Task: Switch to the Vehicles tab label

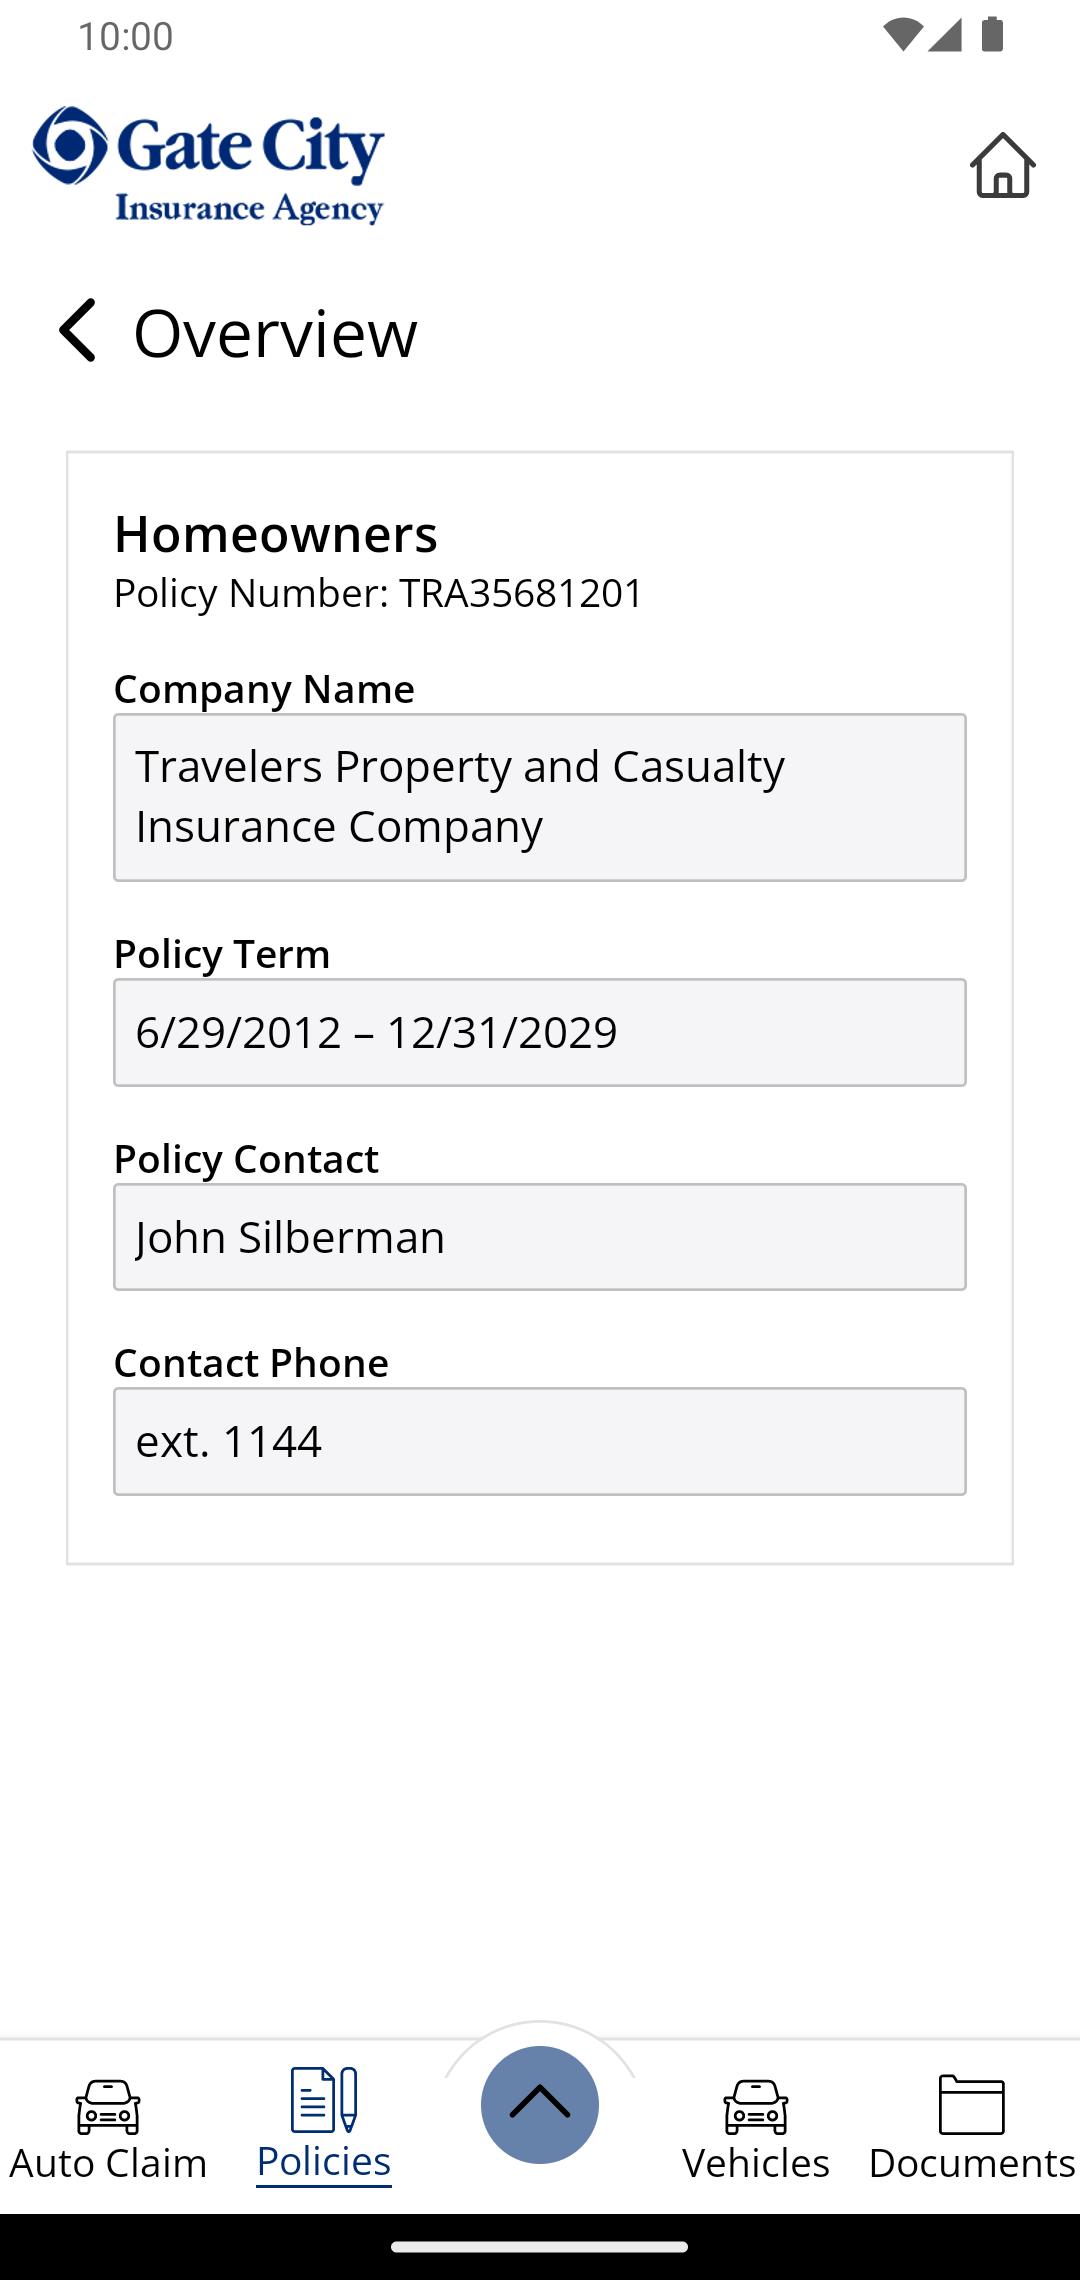Action: point(756,2163)
